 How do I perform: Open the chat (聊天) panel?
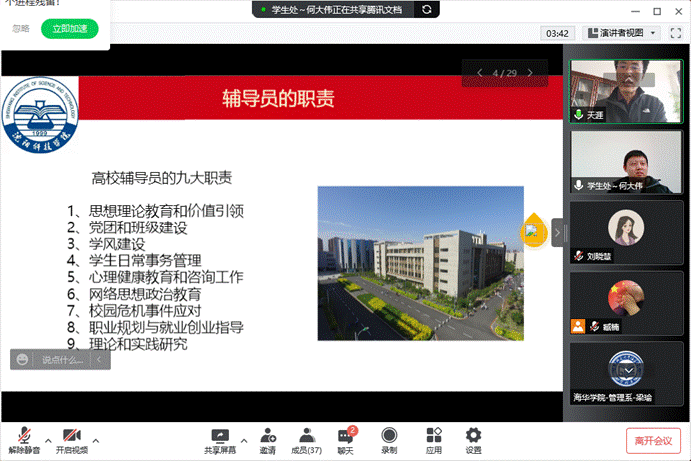(346, 440)
